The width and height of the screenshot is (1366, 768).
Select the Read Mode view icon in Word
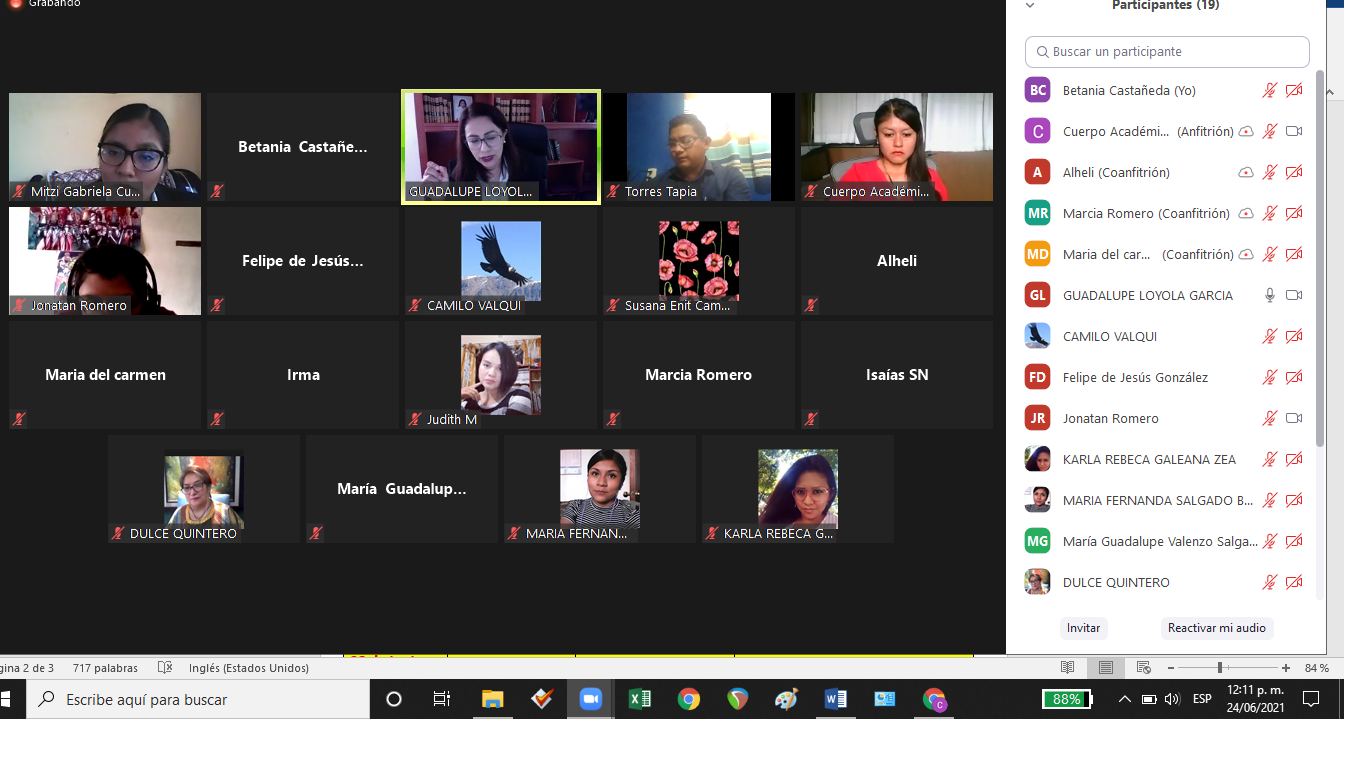pos(1068,668)
